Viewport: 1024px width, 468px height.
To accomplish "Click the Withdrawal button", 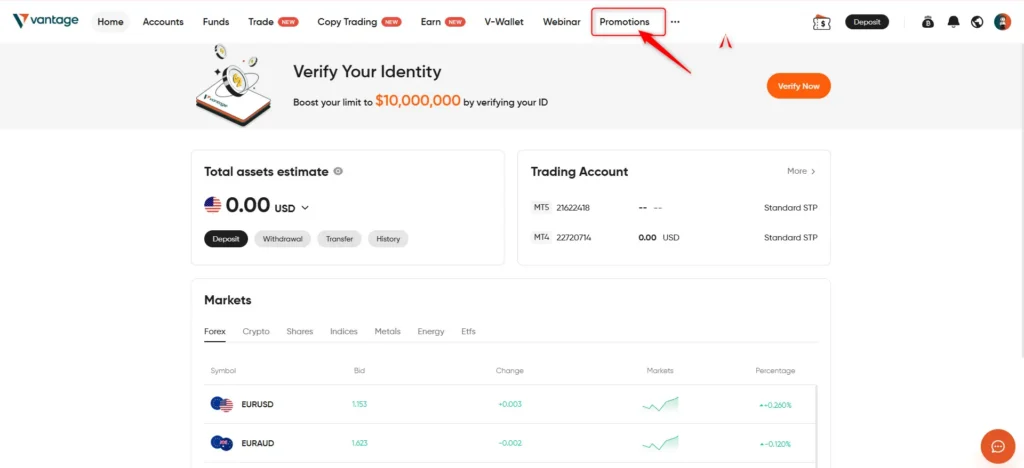I will pos(283,239).
